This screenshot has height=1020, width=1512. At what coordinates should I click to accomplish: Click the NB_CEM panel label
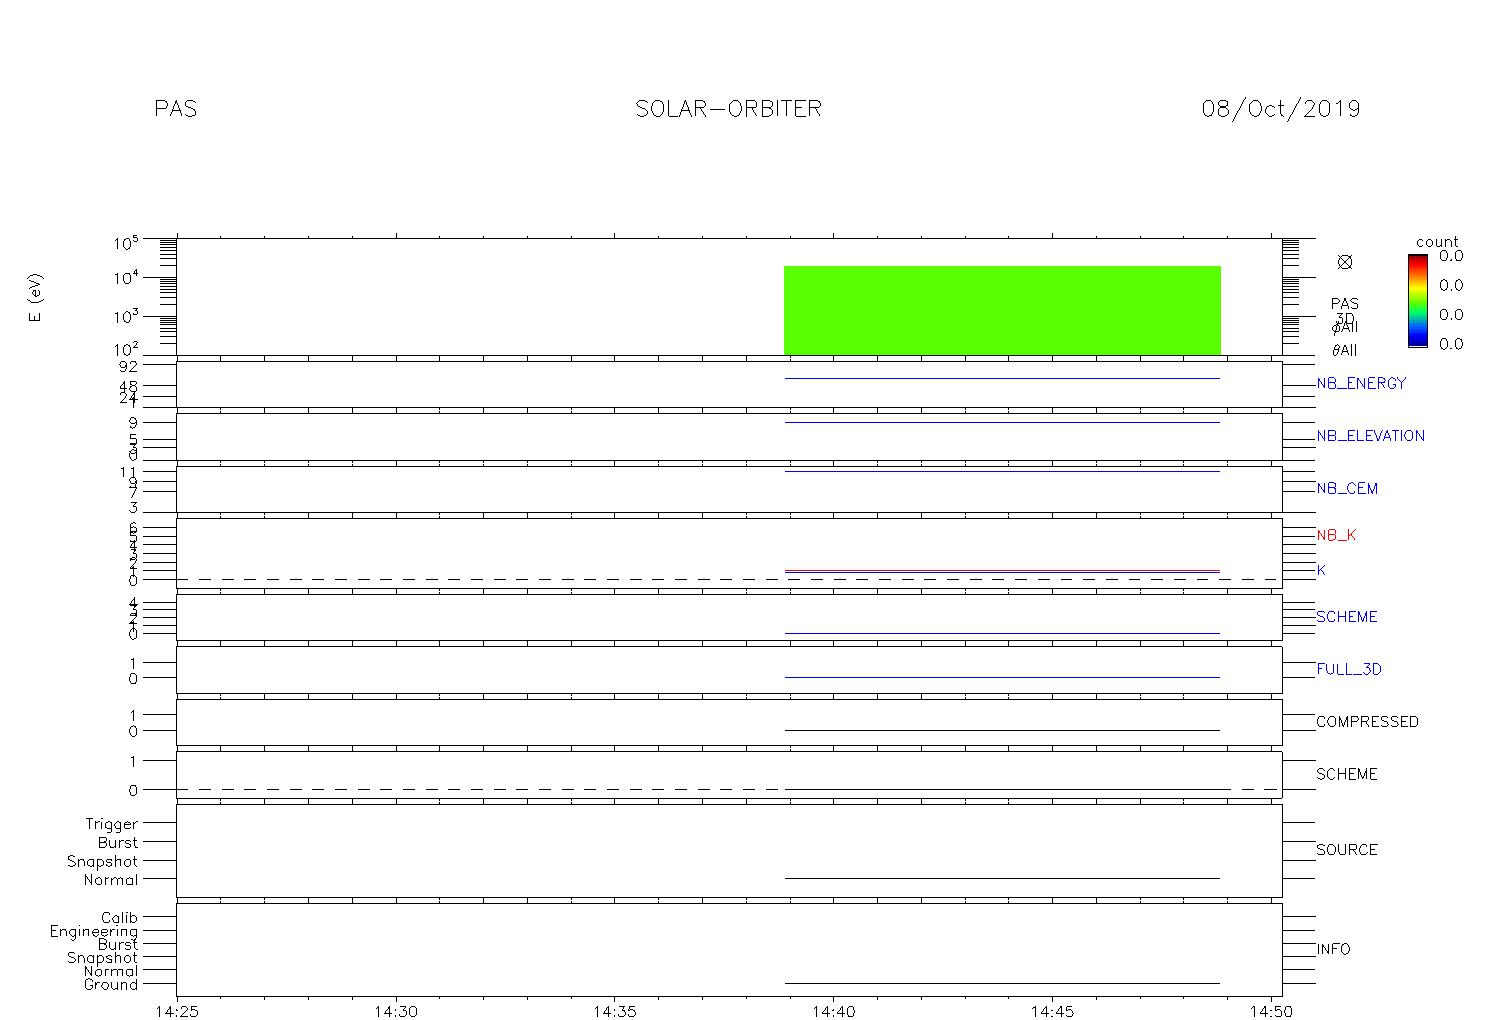coord(1347,489)
